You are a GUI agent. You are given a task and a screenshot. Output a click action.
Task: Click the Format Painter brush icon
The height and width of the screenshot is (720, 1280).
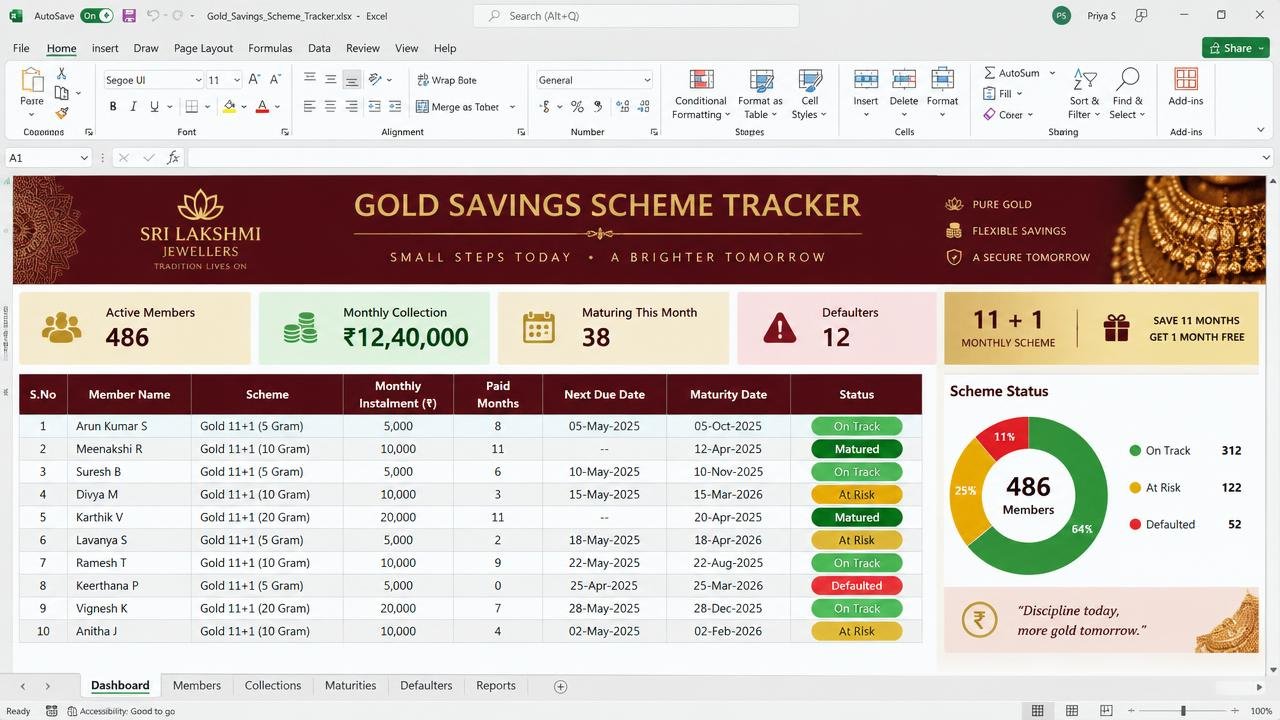(x=61, y=113)
